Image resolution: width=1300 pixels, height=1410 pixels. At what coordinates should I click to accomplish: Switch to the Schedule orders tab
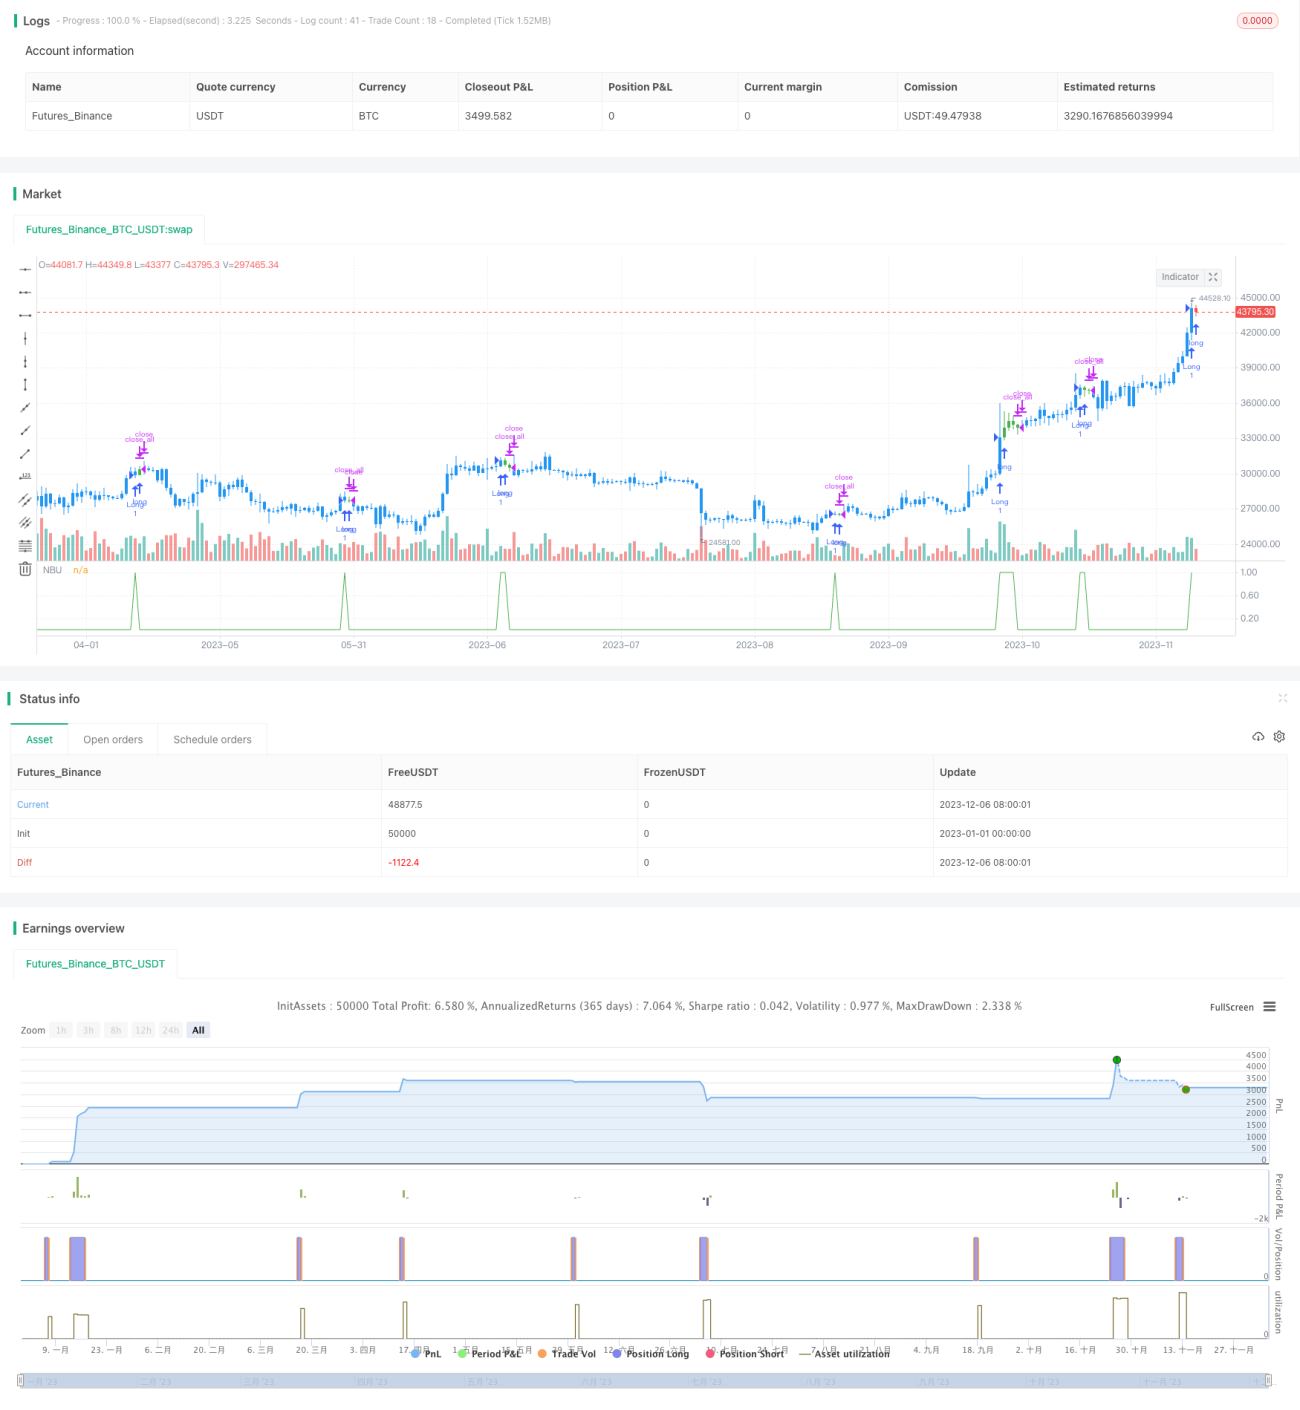pyautogui.click(x=212, y=740)
